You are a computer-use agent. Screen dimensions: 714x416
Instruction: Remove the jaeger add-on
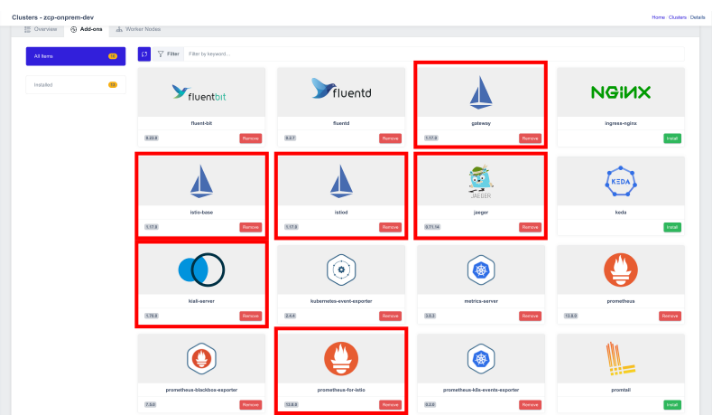click(530, 227)
